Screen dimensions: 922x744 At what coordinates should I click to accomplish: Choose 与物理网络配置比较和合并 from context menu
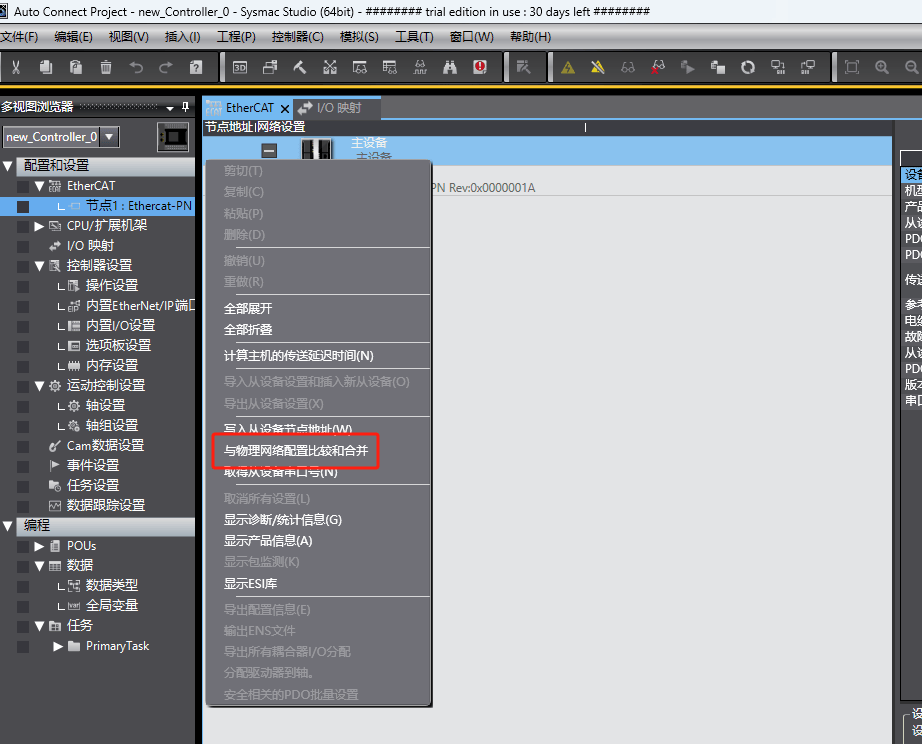coord(296,451)
